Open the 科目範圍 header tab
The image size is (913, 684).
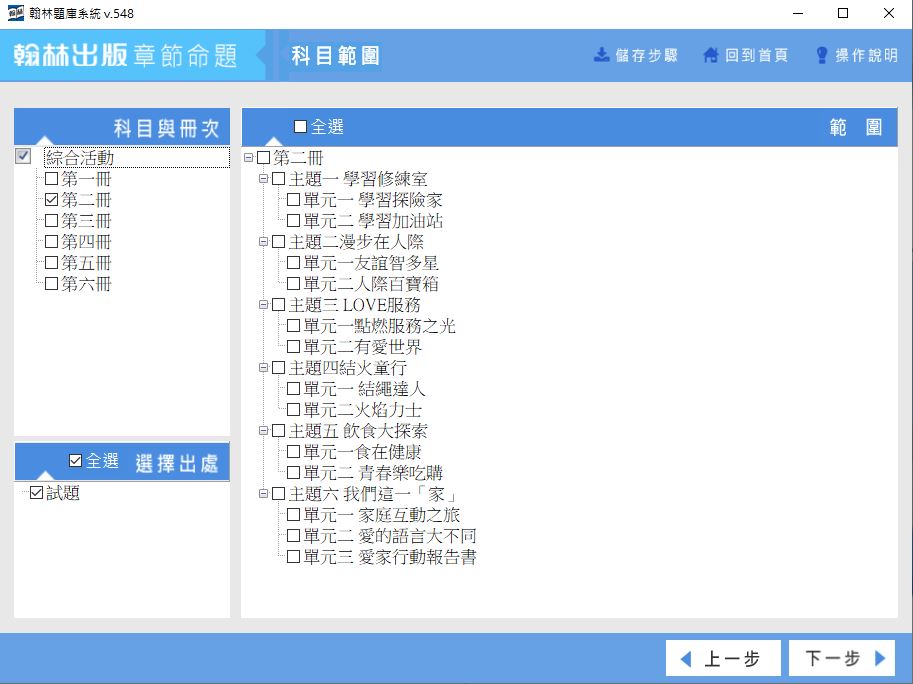[x=335, y=56]
